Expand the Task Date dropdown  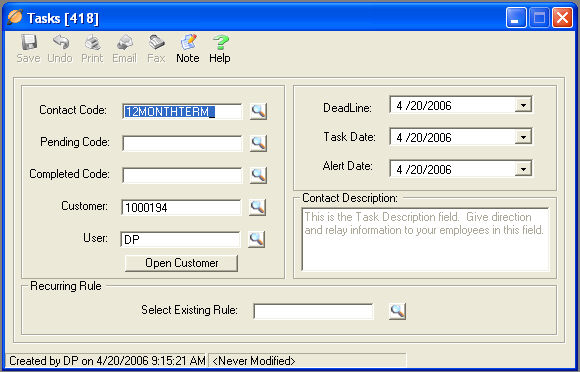523,137
